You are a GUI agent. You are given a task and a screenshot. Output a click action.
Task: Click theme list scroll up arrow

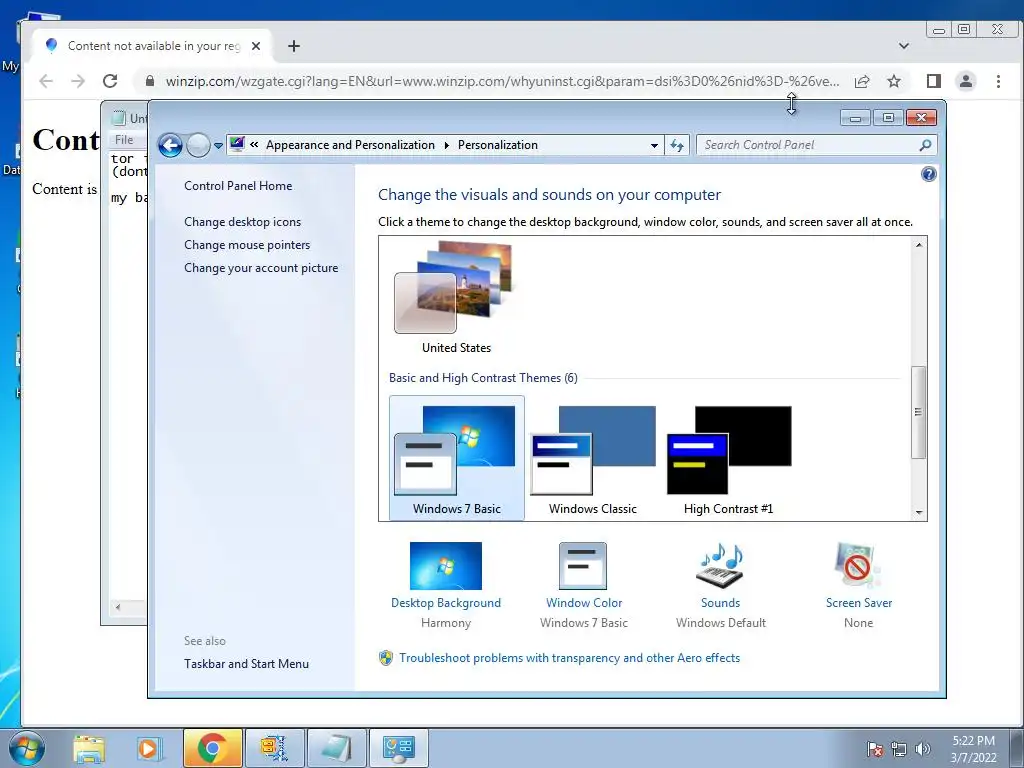pos(919,245)
